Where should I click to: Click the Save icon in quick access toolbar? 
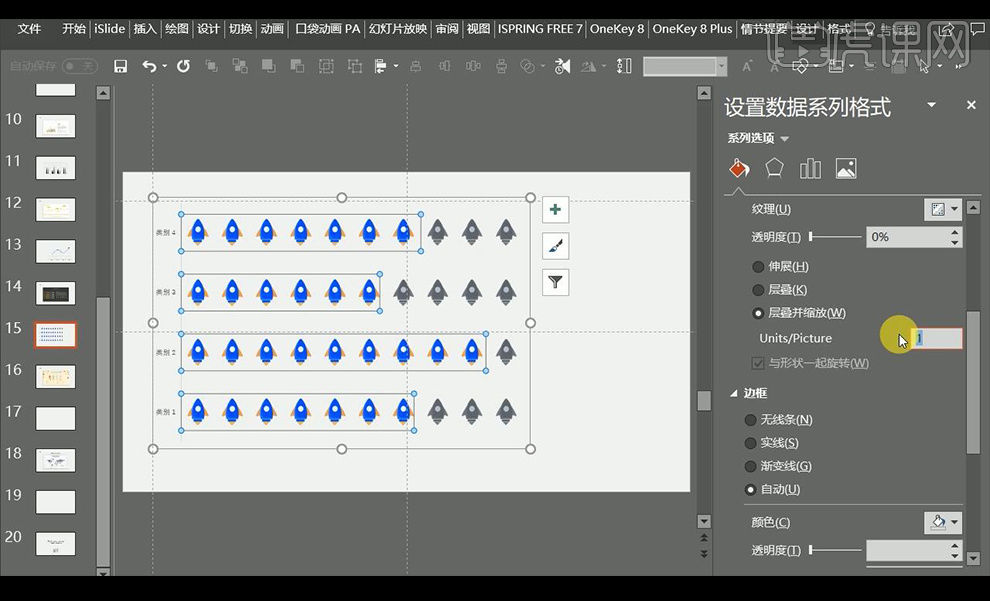click(121, 66)
